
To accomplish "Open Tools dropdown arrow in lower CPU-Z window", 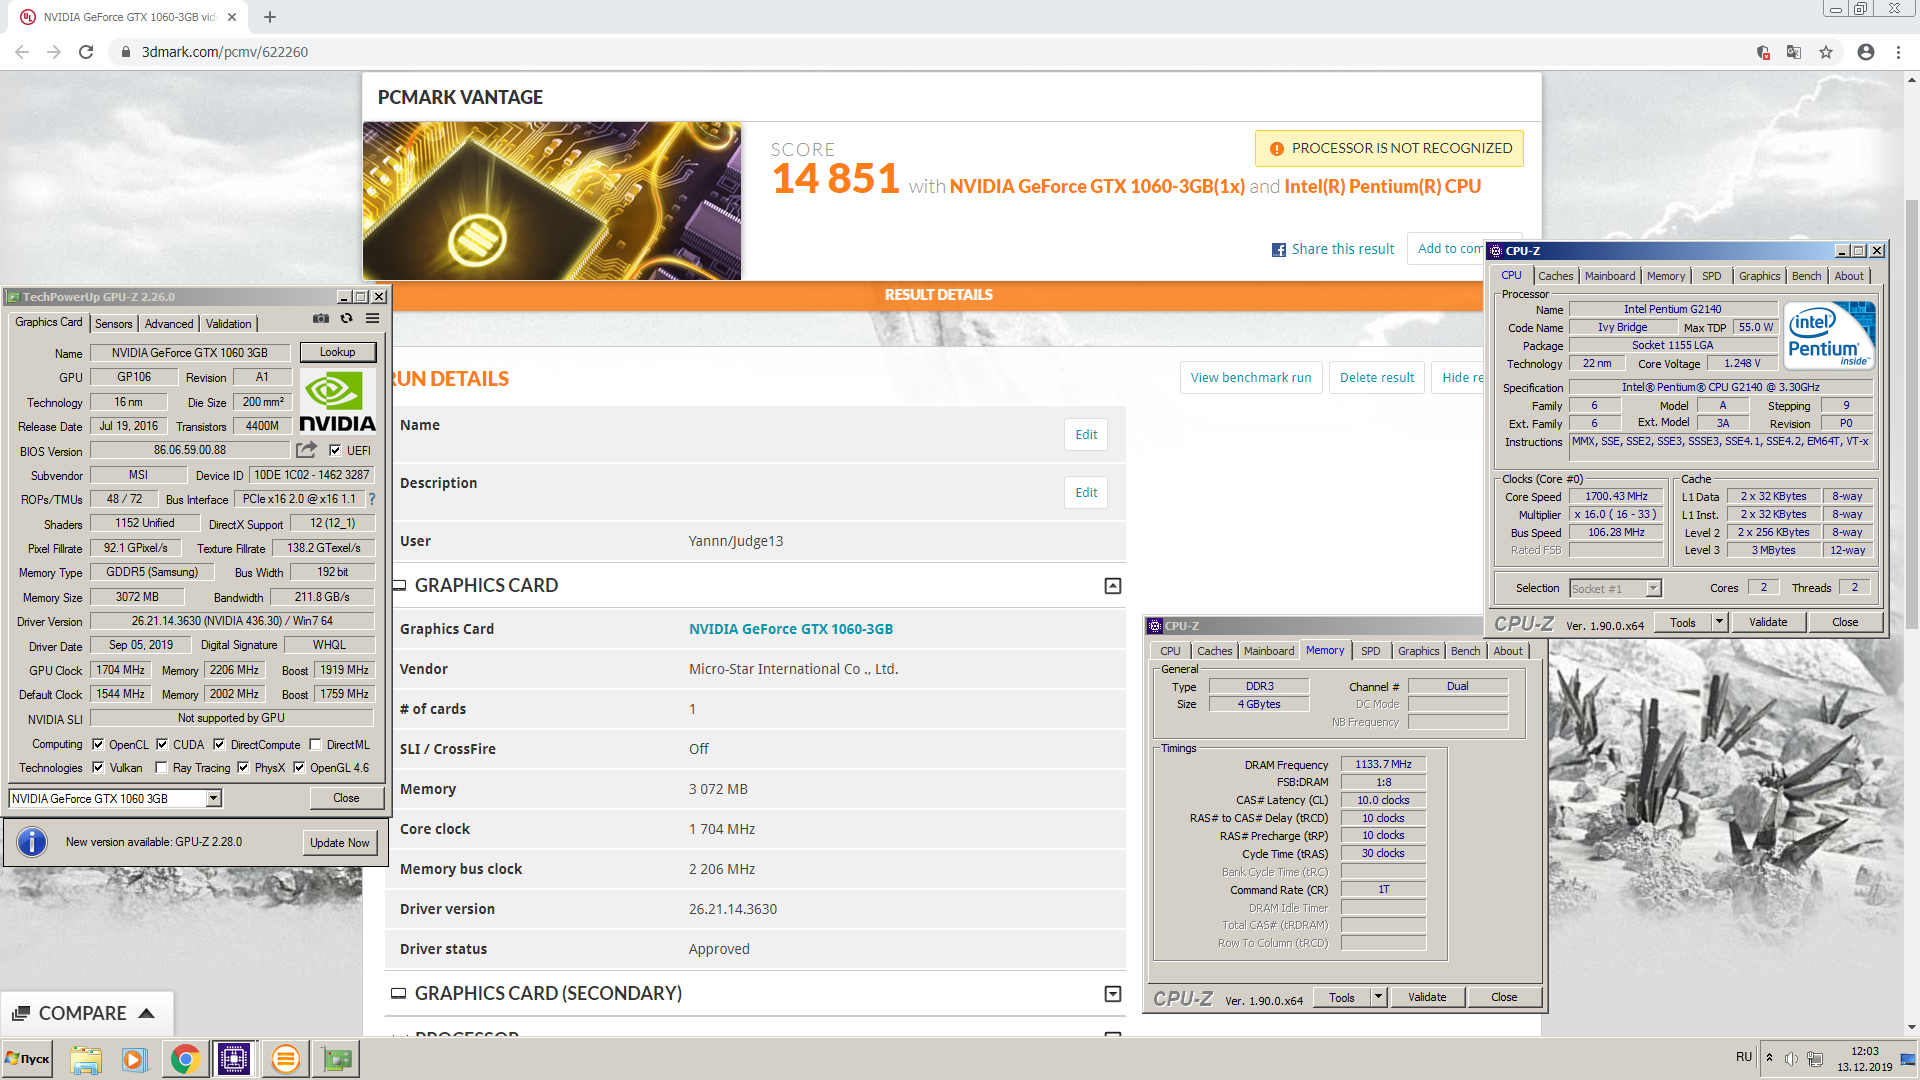I will (1379, 997).
